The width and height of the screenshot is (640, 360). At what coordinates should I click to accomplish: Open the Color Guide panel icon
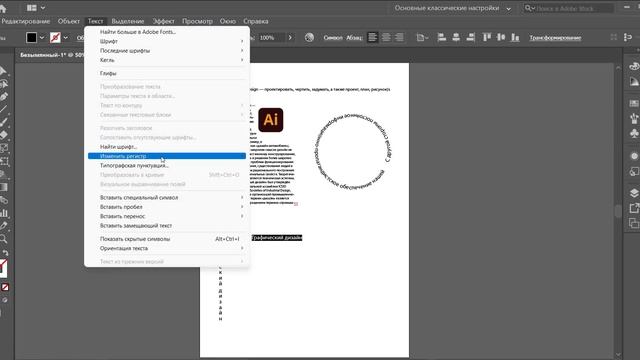tap(634, 82)
